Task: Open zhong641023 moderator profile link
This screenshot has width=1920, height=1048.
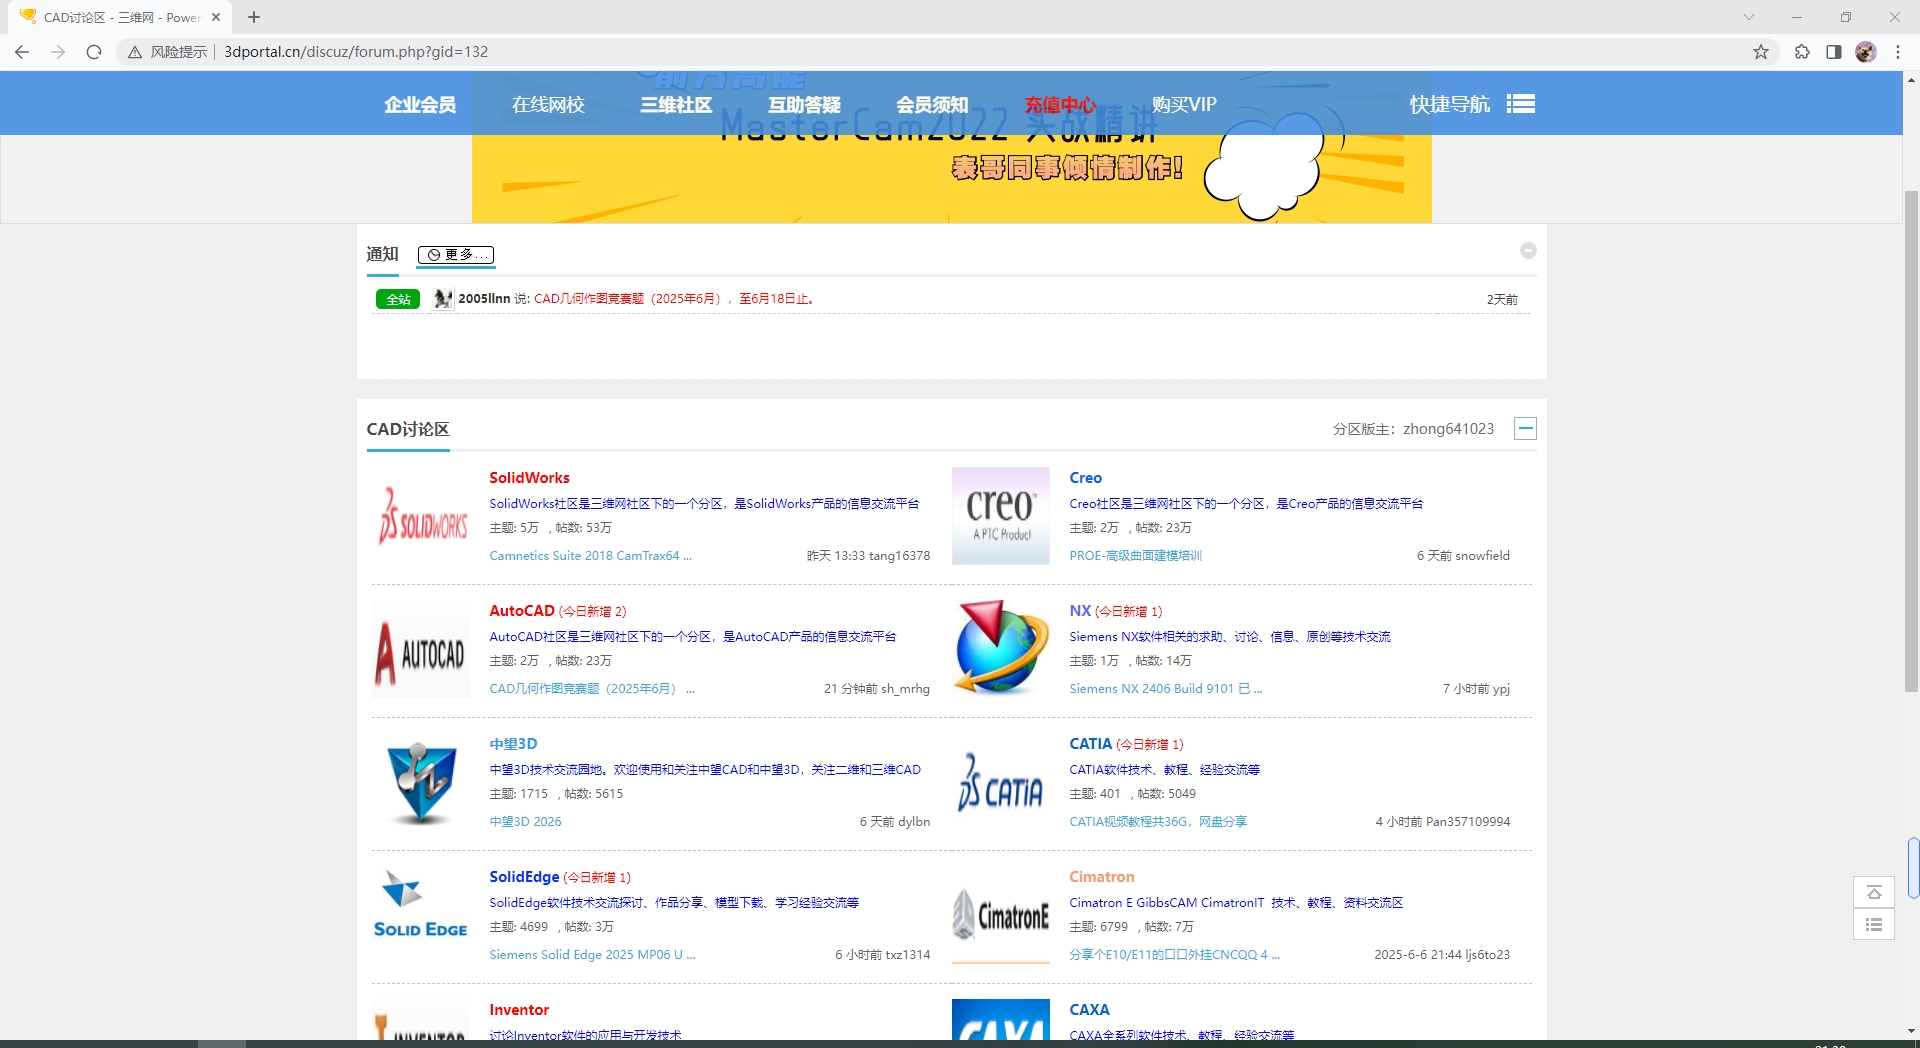Action: pyautogui.click(x=1448, y=429)
